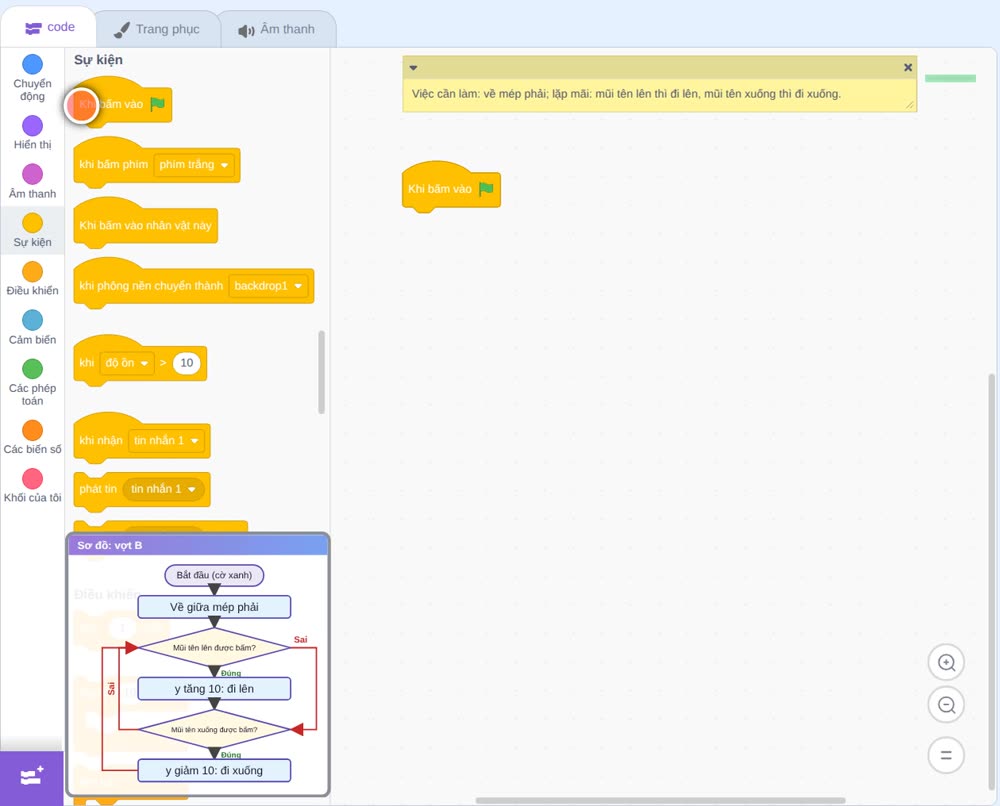
Task: Click the value 10 input in khi block
Action: (186, 363)
